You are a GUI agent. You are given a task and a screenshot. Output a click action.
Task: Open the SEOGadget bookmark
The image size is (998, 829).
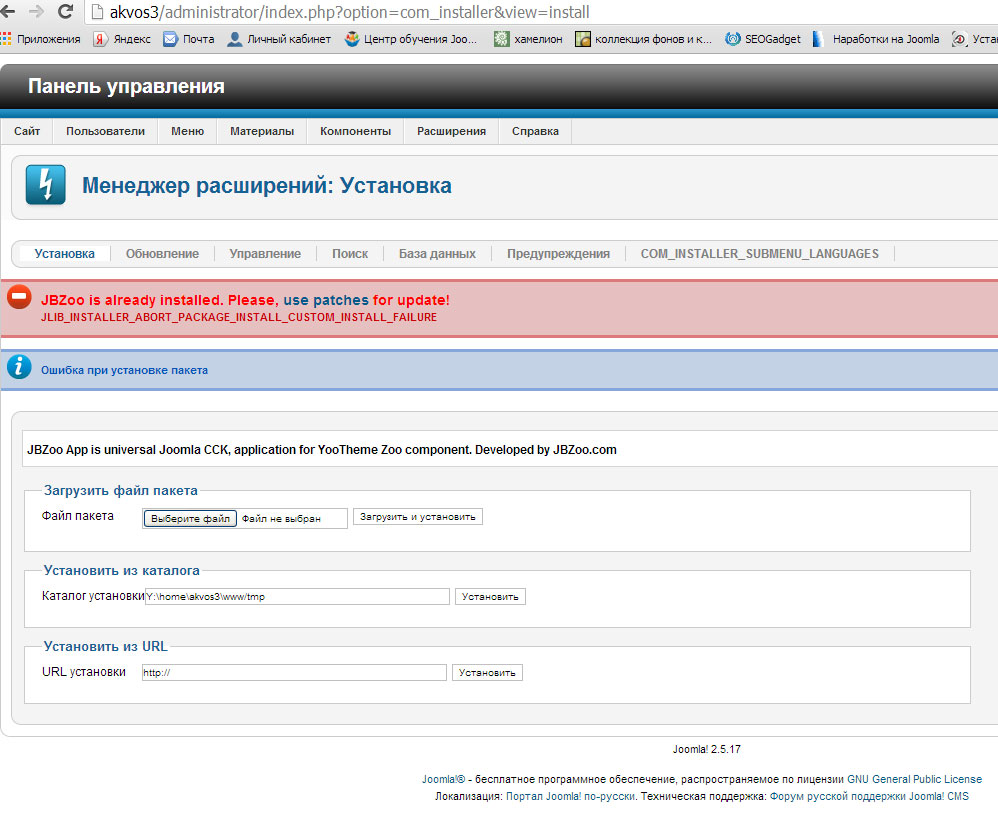[763, 39]
